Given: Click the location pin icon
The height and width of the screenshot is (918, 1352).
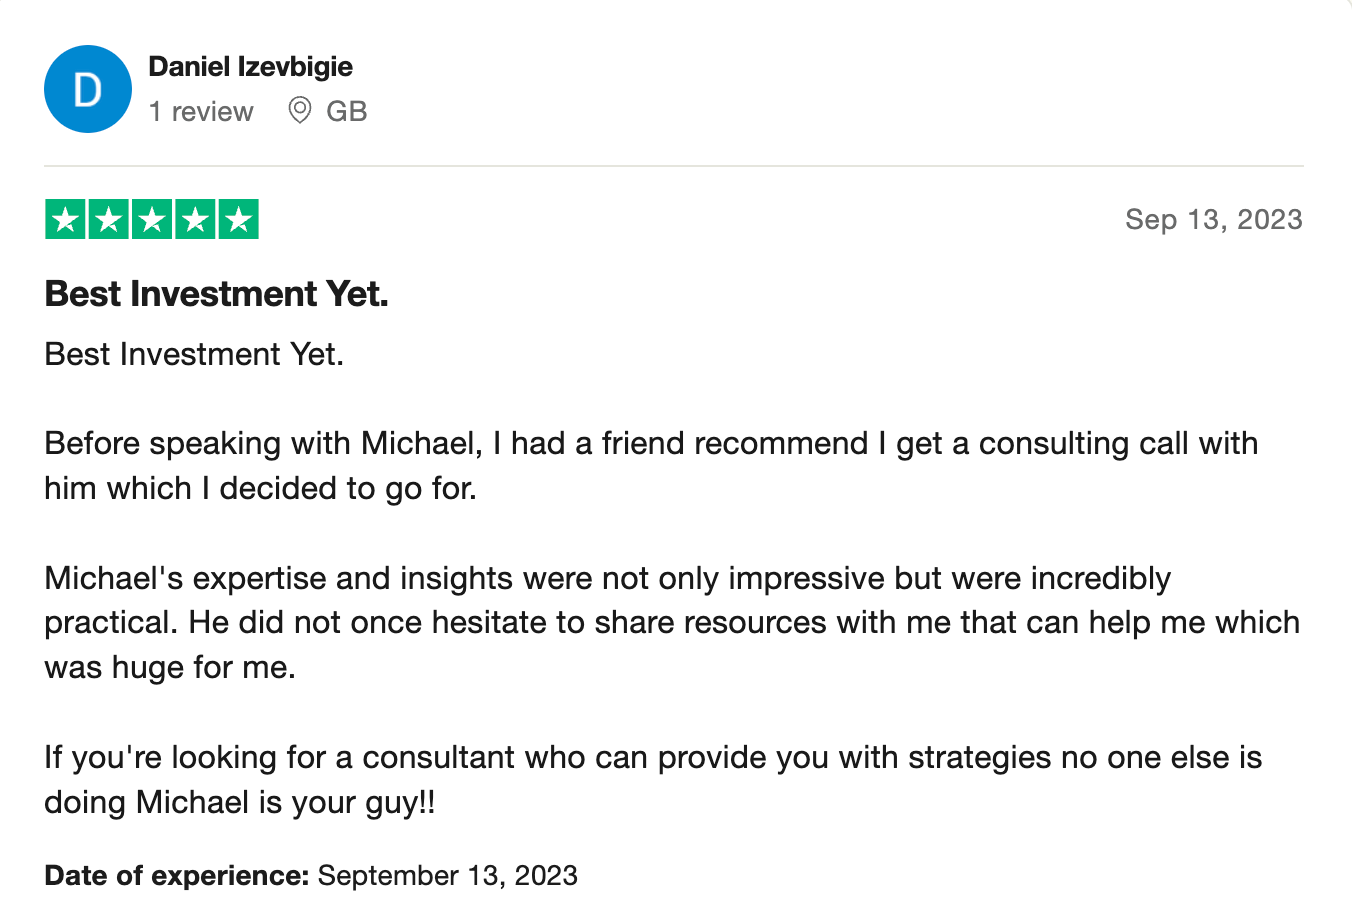Looking at the screenshot, I should click(x=299, y=110).
